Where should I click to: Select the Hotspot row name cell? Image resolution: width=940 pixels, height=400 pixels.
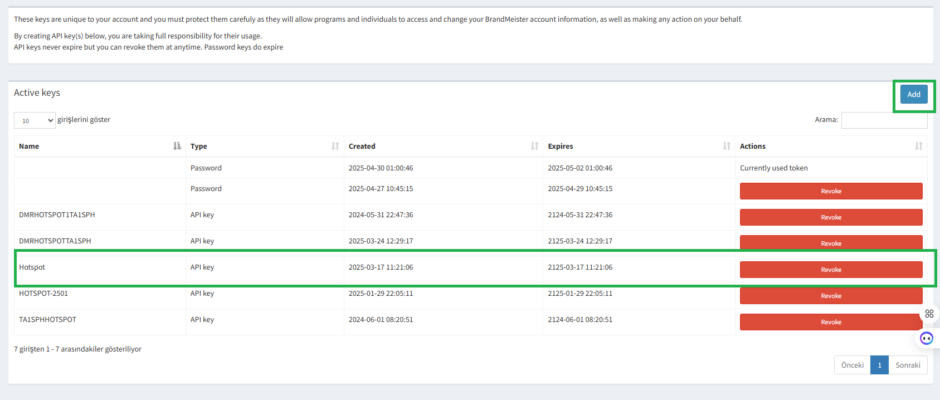point(100,267)
